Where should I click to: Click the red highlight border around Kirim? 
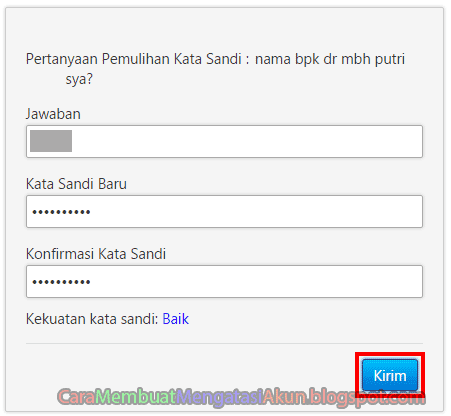point(390,354)
